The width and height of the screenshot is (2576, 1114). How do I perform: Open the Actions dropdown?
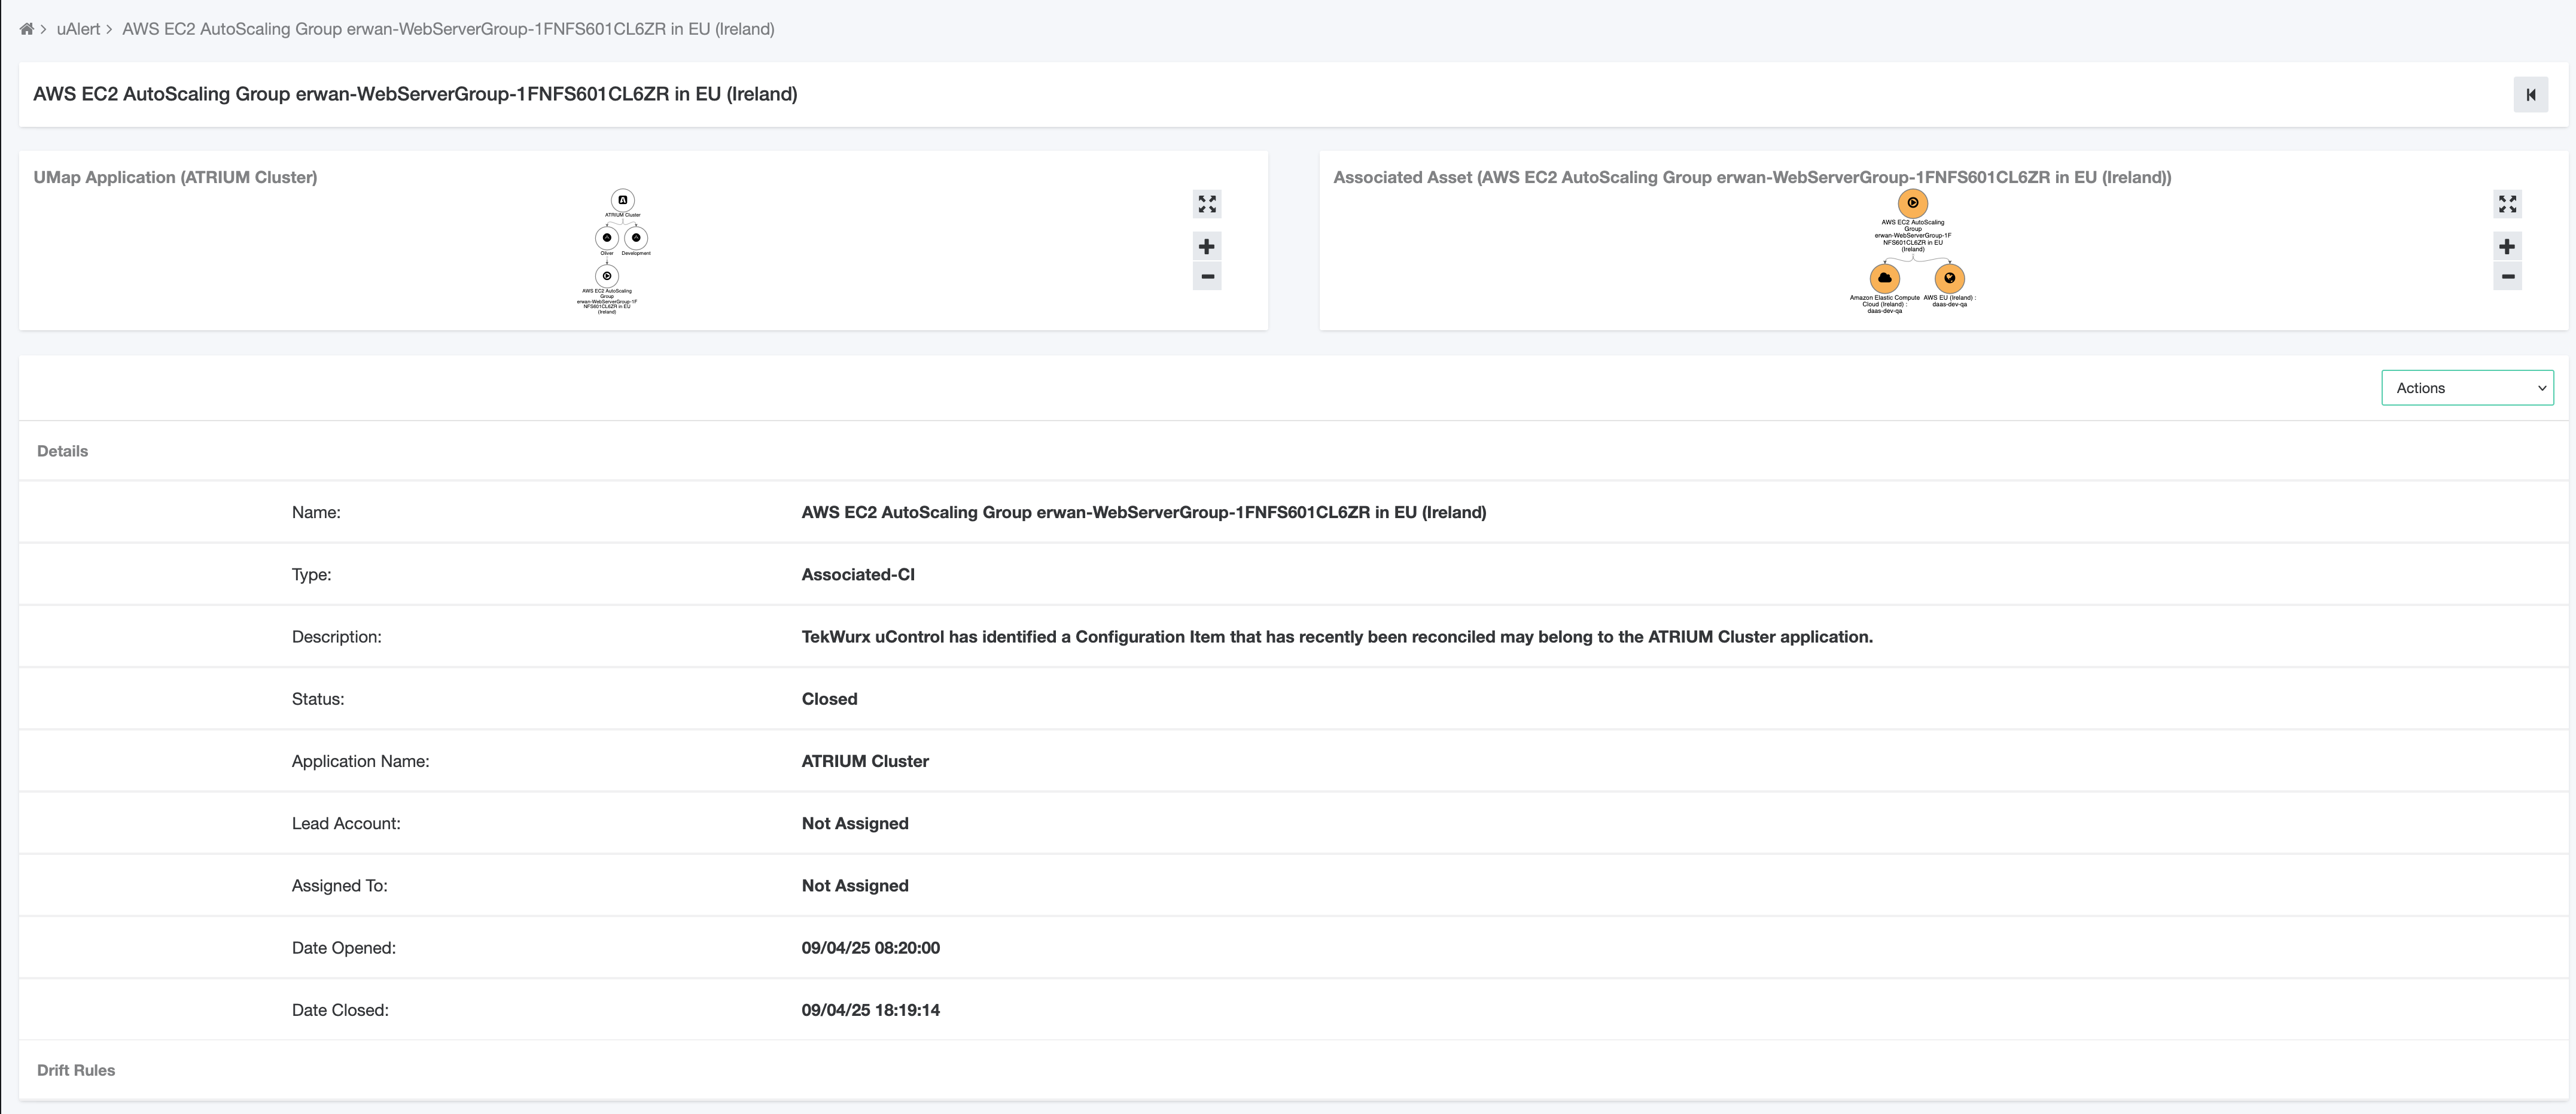(2467, 388)
